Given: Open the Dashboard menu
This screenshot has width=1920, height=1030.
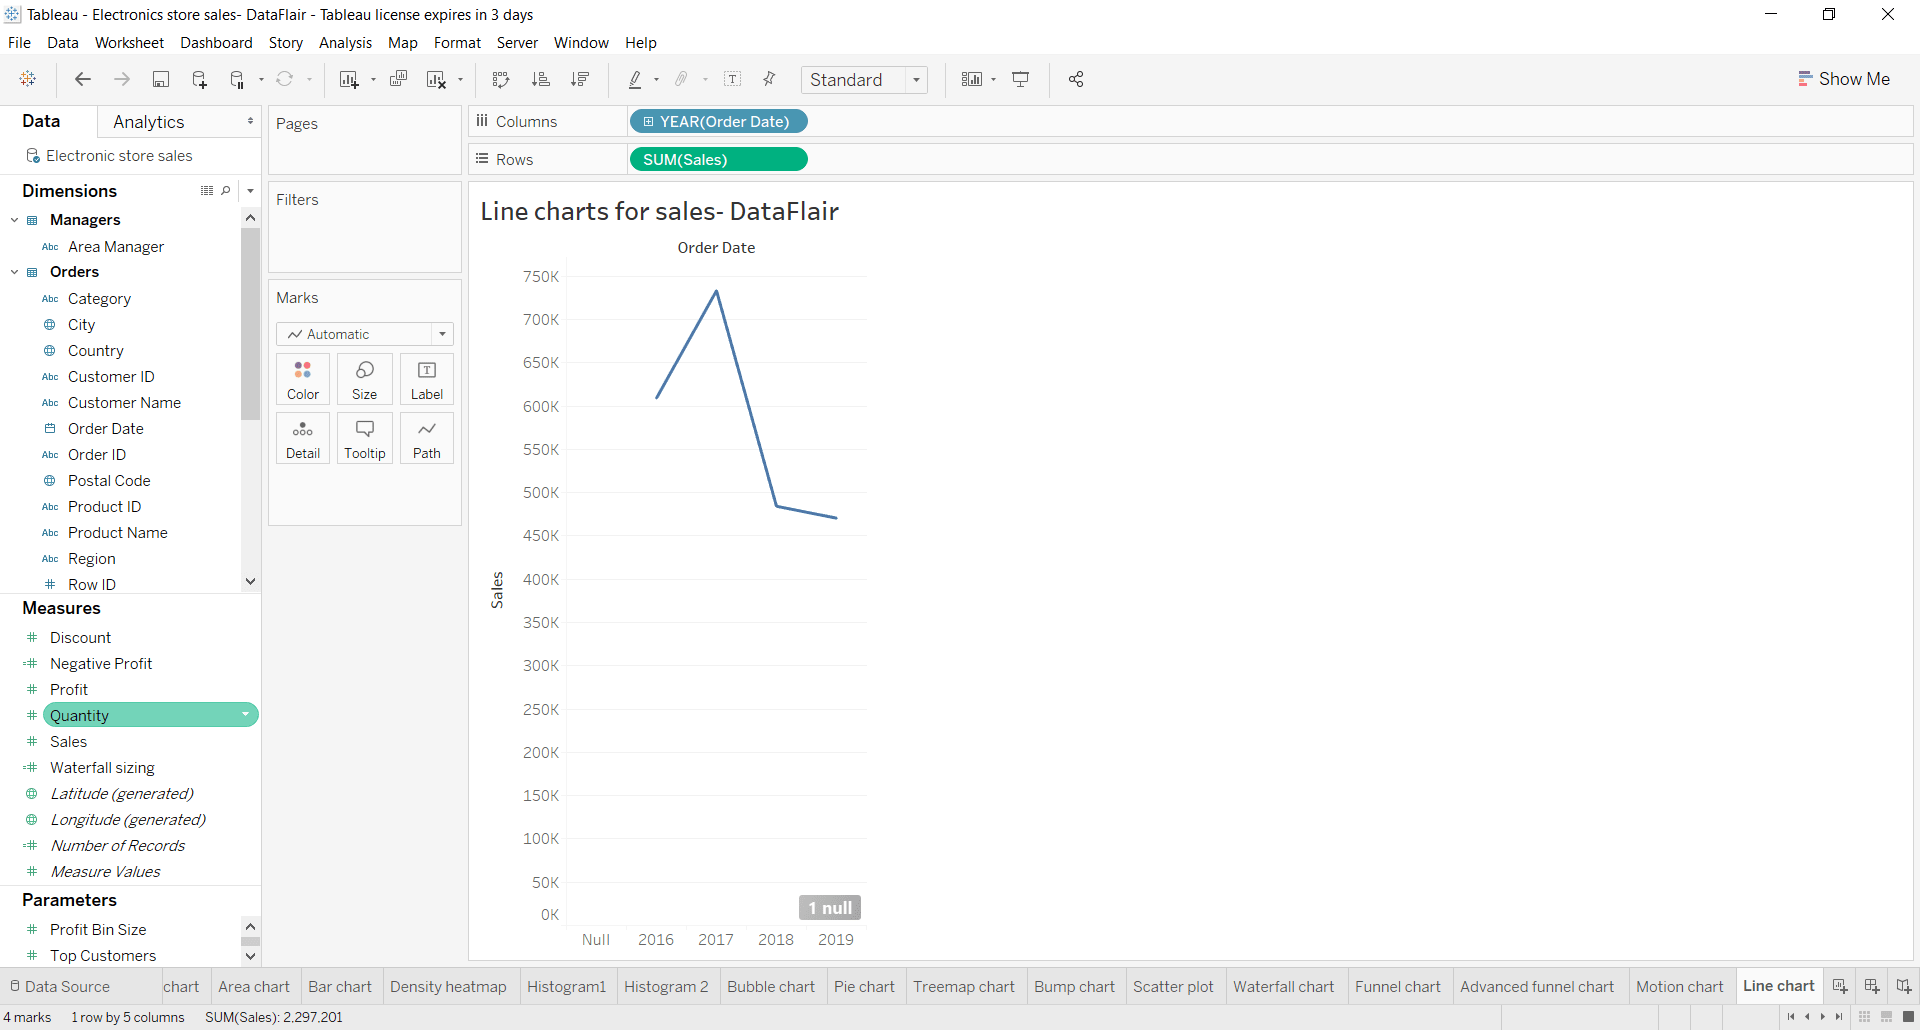Looking at the screenshot, I should (x=216, y=42).
